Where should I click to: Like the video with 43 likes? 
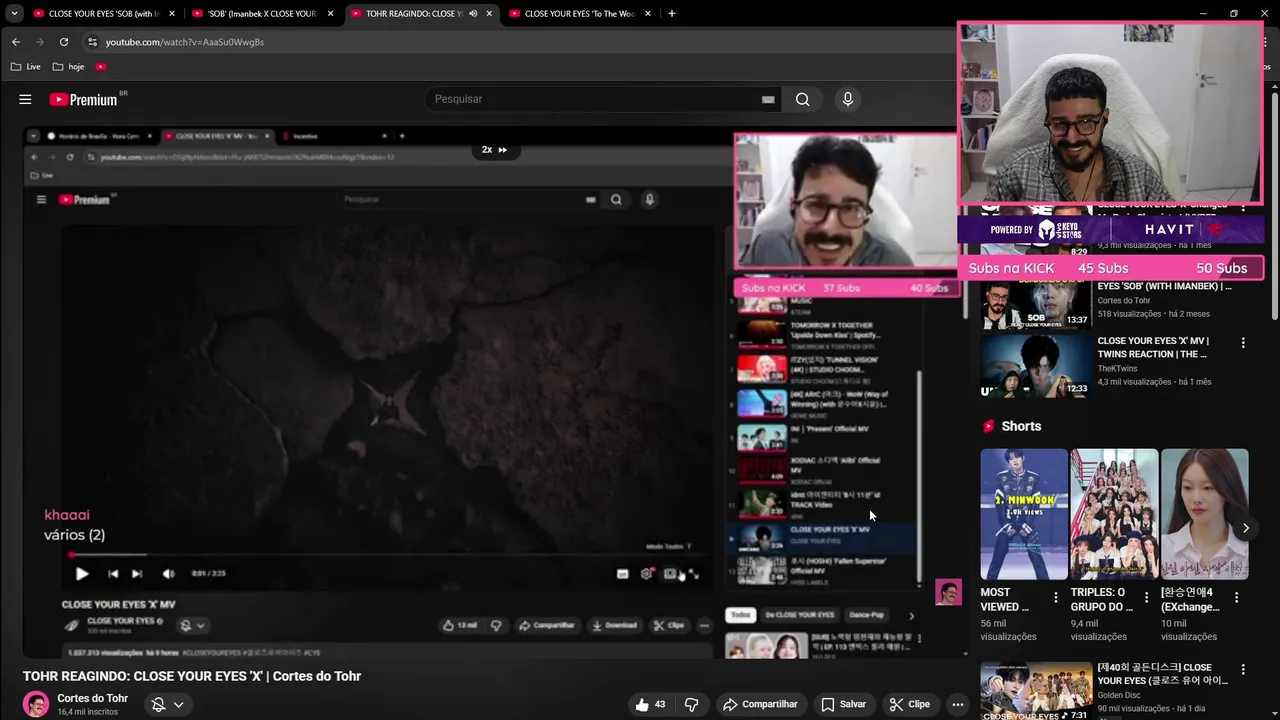[x=649, y=704]
